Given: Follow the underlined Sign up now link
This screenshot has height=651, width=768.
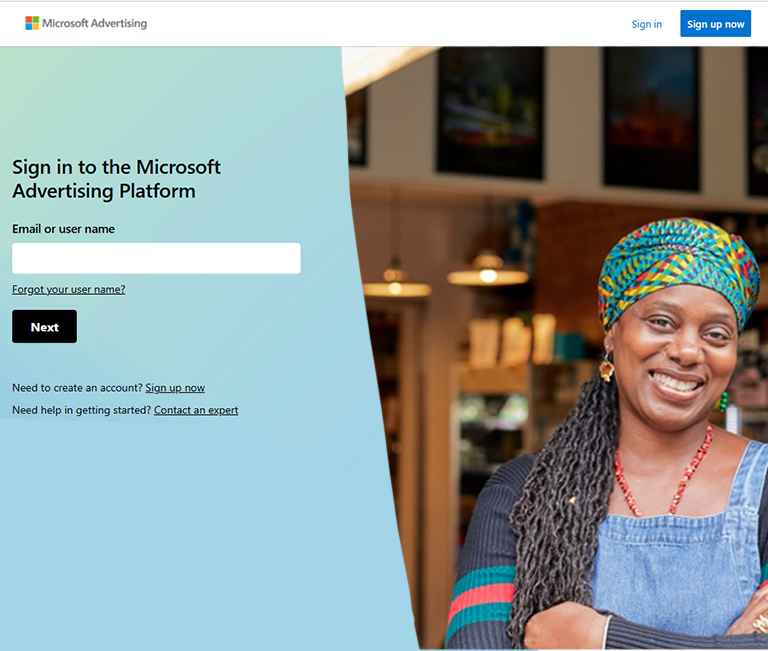Looking at the screenshot, I should click(175, 388).
